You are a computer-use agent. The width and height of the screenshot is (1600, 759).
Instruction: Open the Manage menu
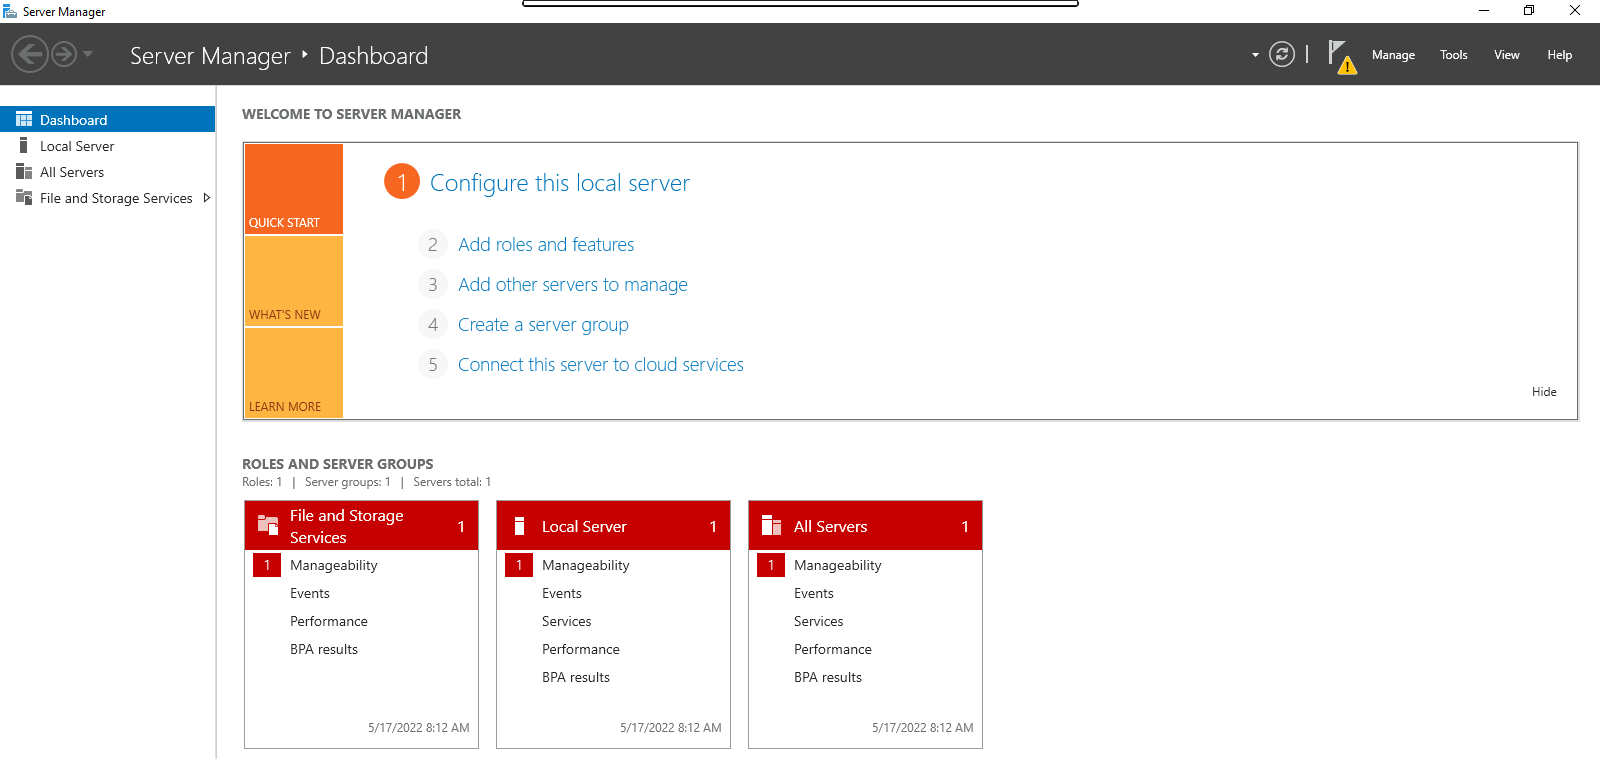pos(1393,55)
